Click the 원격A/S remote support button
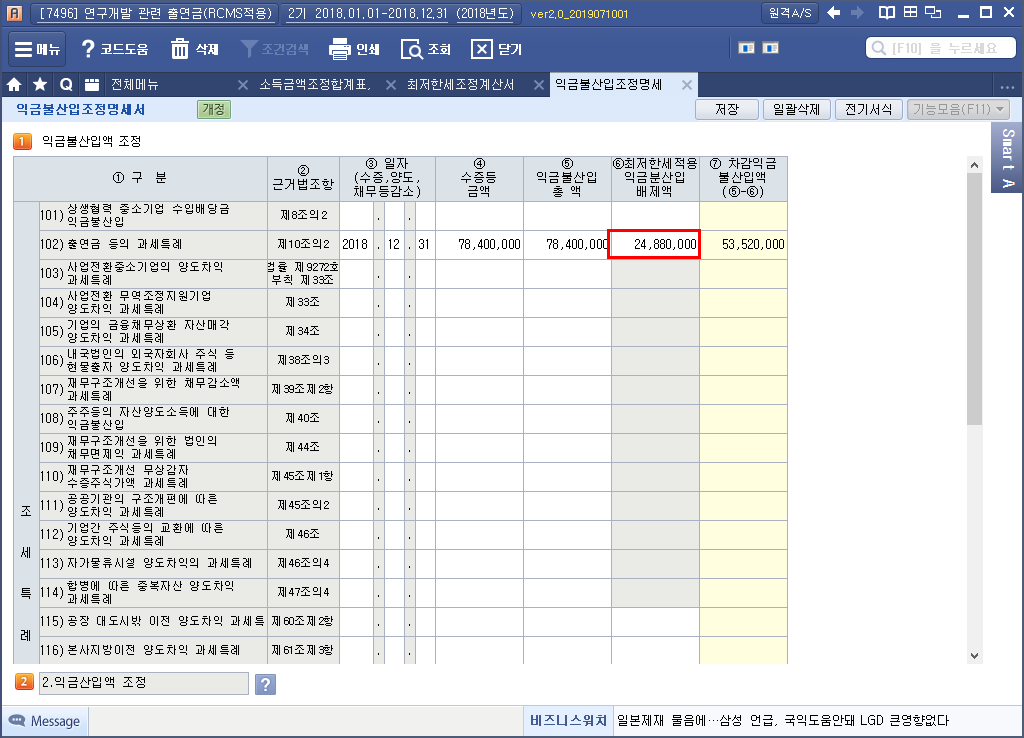 coord(790,12)
